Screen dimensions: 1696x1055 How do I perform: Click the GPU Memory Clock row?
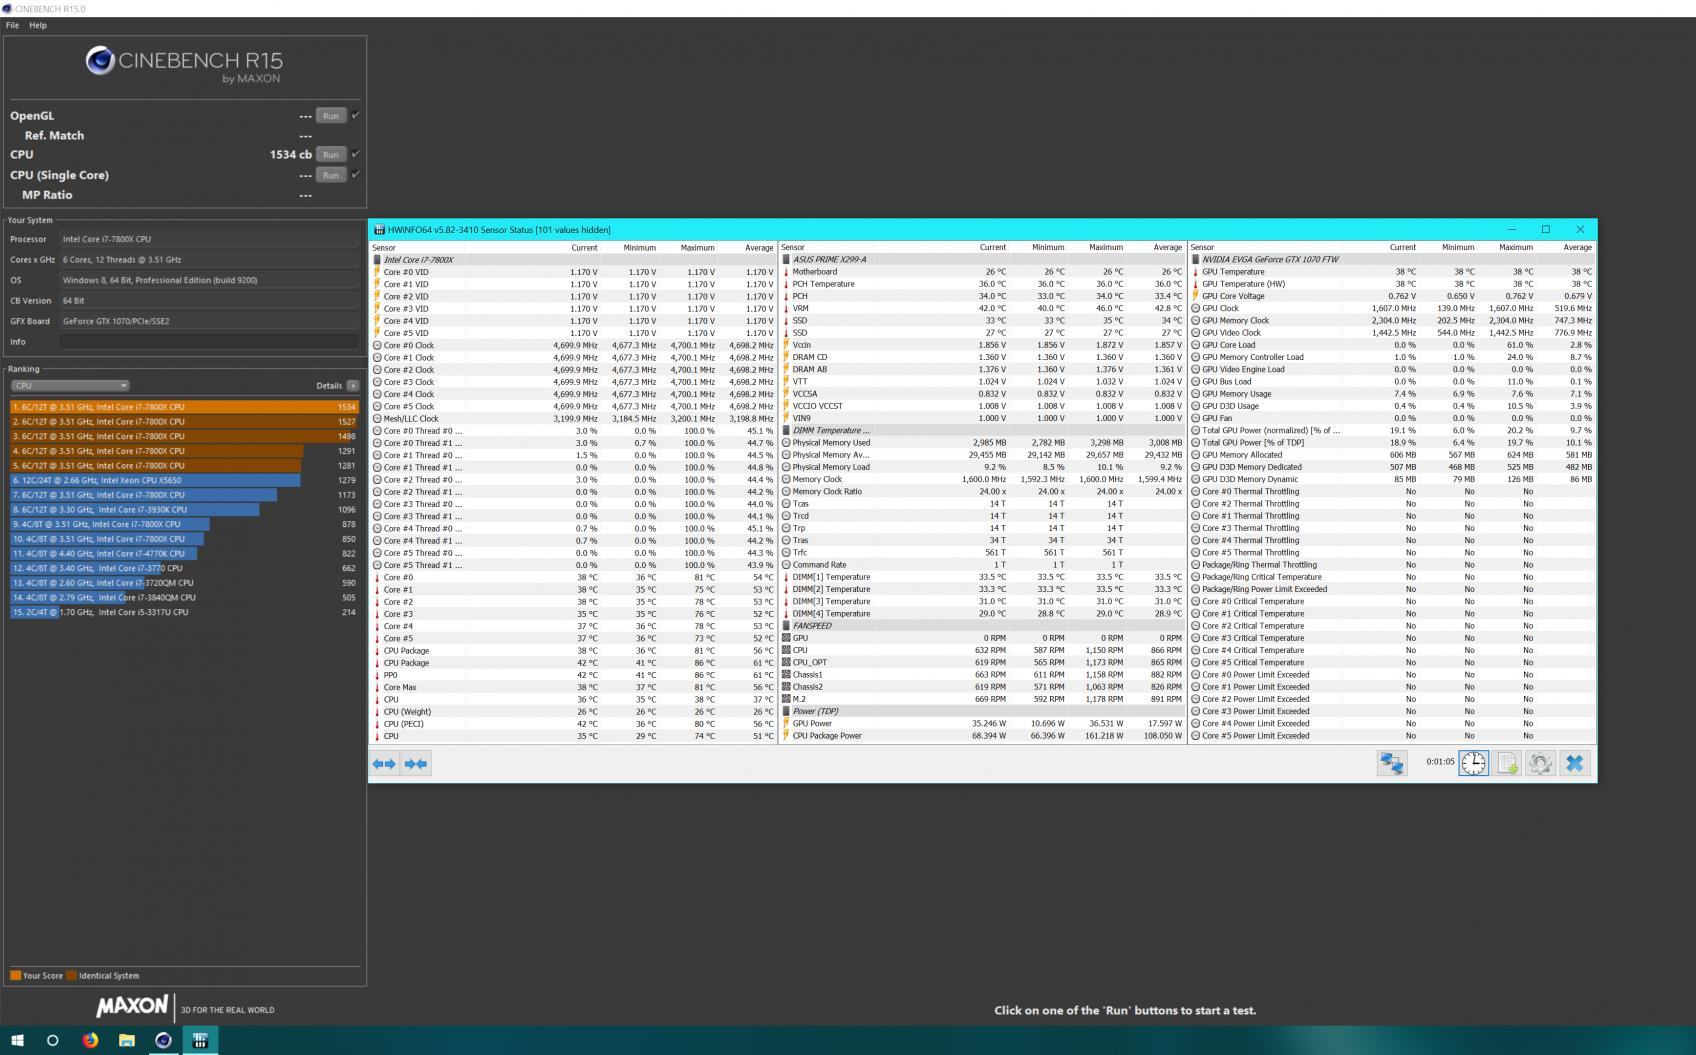(1392, 321)
